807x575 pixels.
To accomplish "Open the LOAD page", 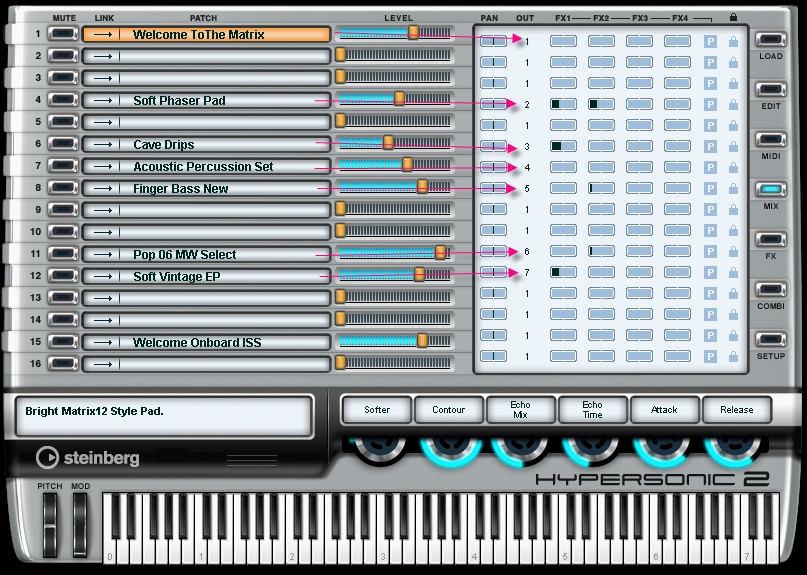I will tap(770, 40).
